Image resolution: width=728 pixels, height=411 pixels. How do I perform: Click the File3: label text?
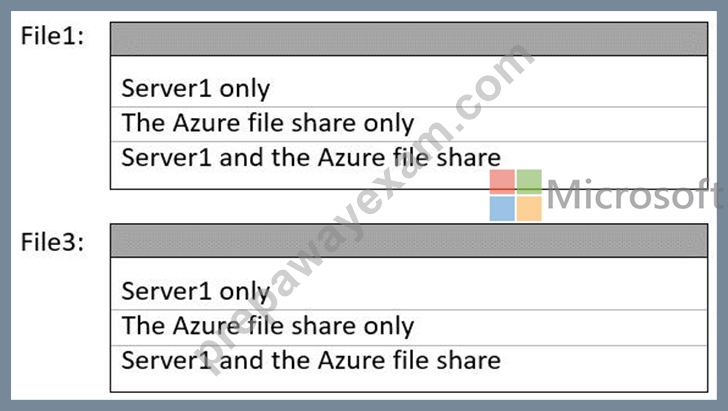(52, 242)
